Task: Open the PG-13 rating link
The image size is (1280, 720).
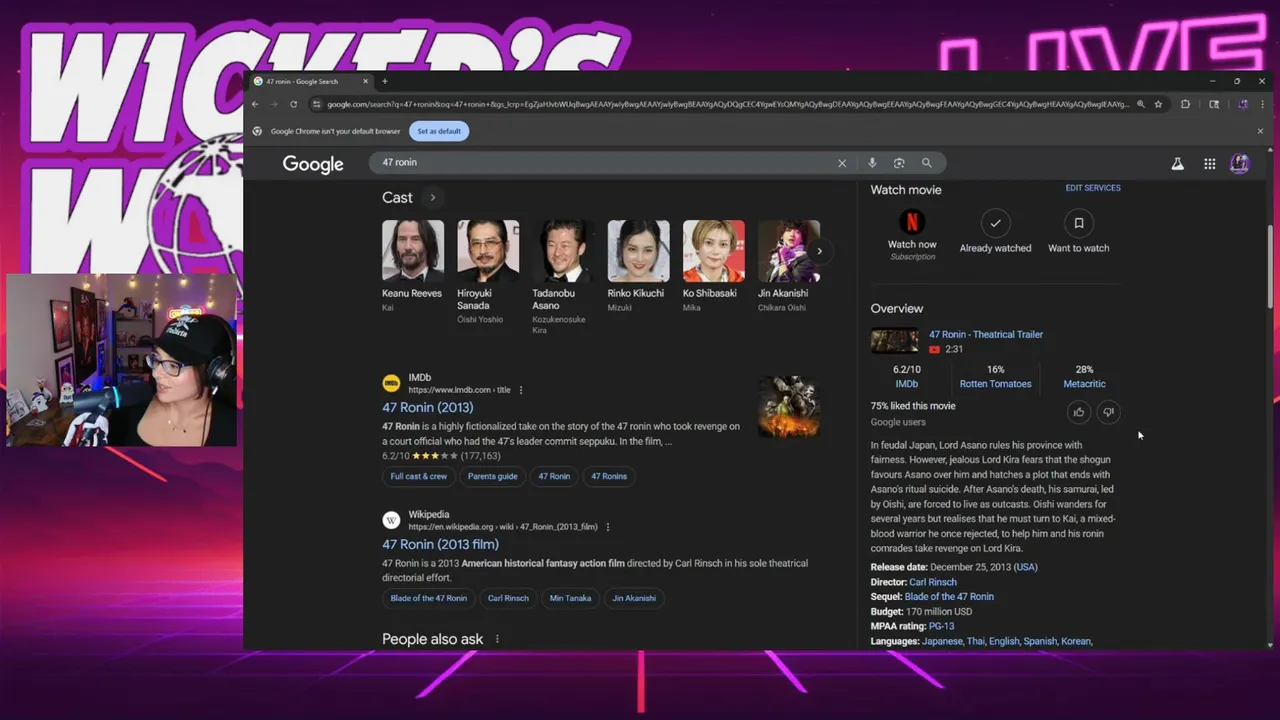Action: (941, 626)
